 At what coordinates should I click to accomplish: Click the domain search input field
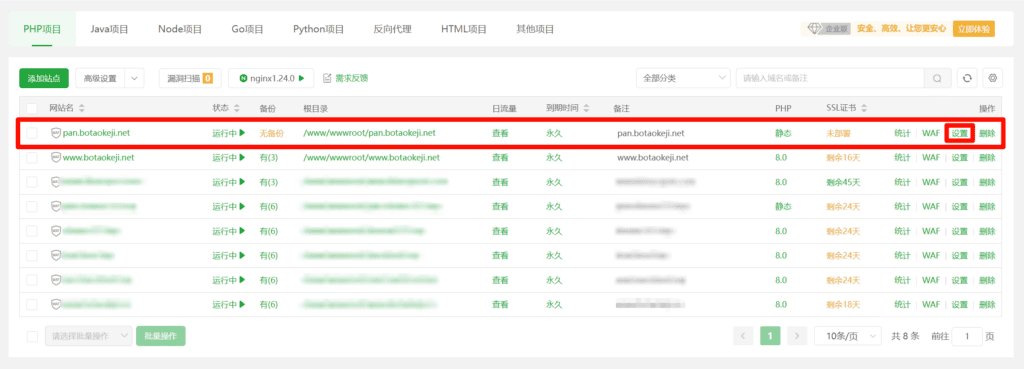pos(830,78)
